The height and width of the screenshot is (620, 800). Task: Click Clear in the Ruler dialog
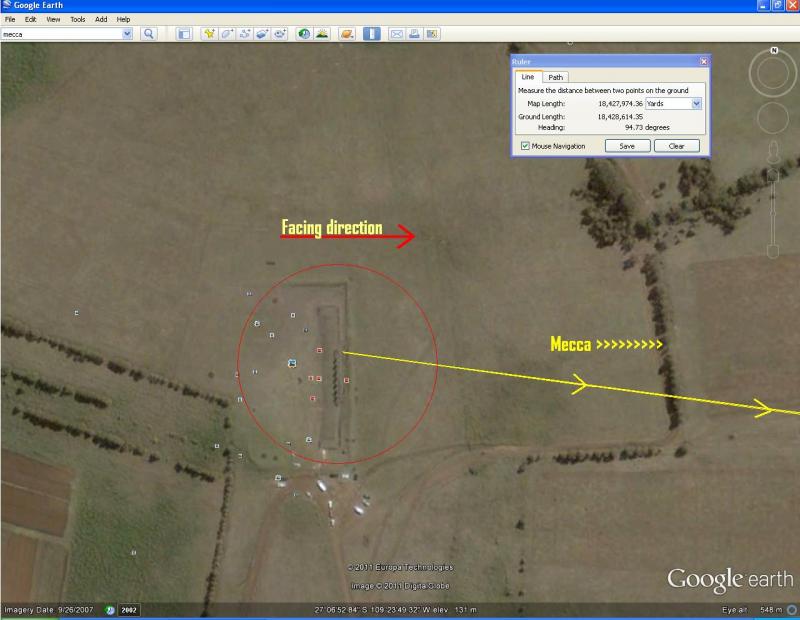[677, 146]
